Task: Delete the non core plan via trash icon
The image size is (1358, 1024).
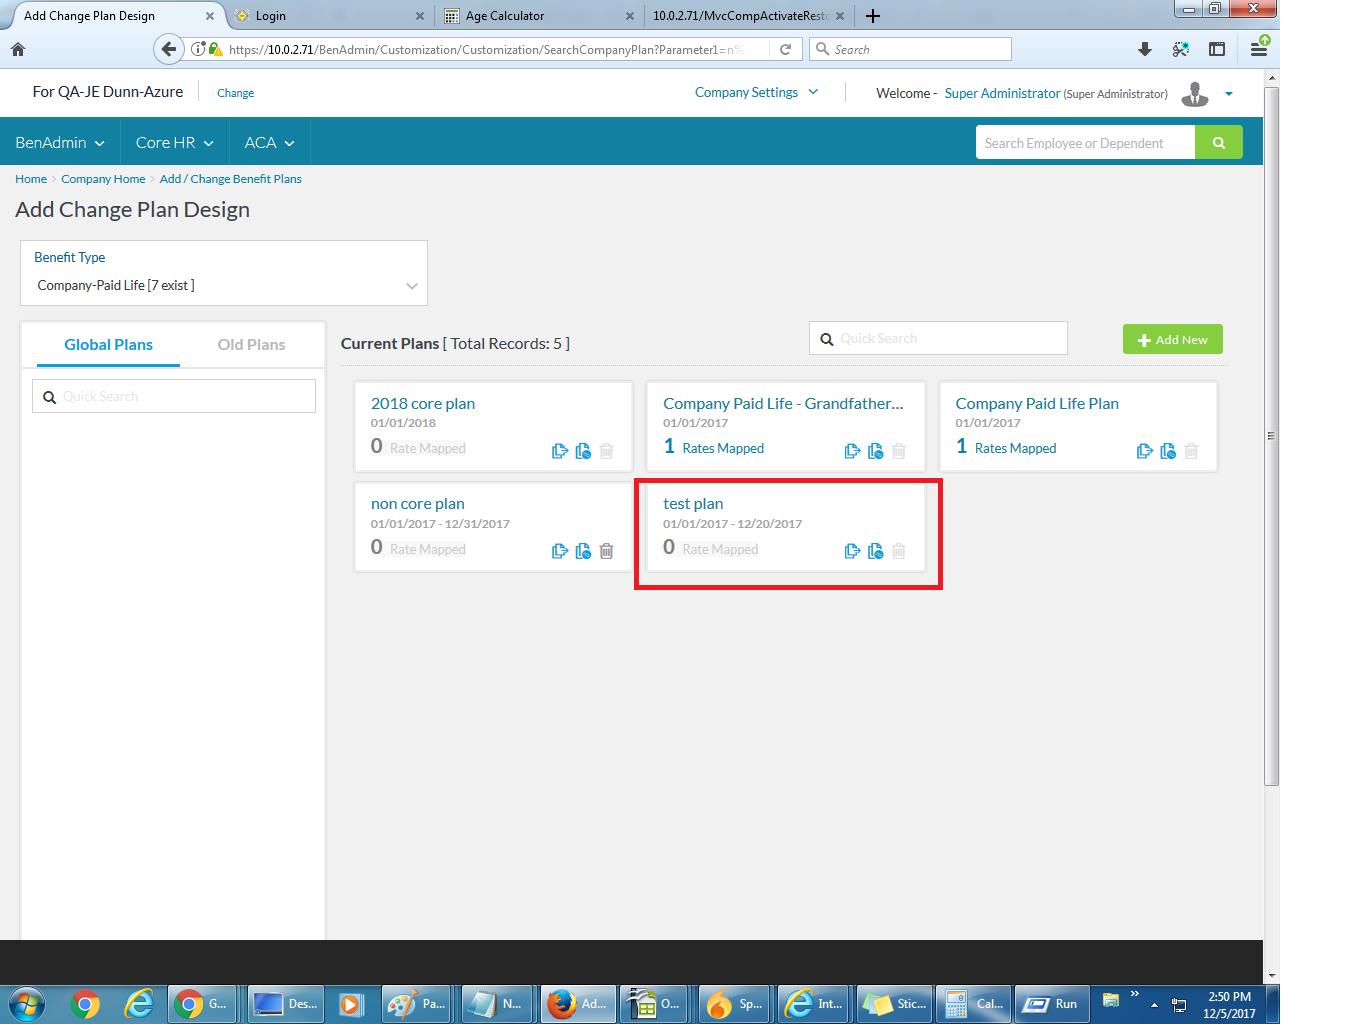Action: pos(606,551)
